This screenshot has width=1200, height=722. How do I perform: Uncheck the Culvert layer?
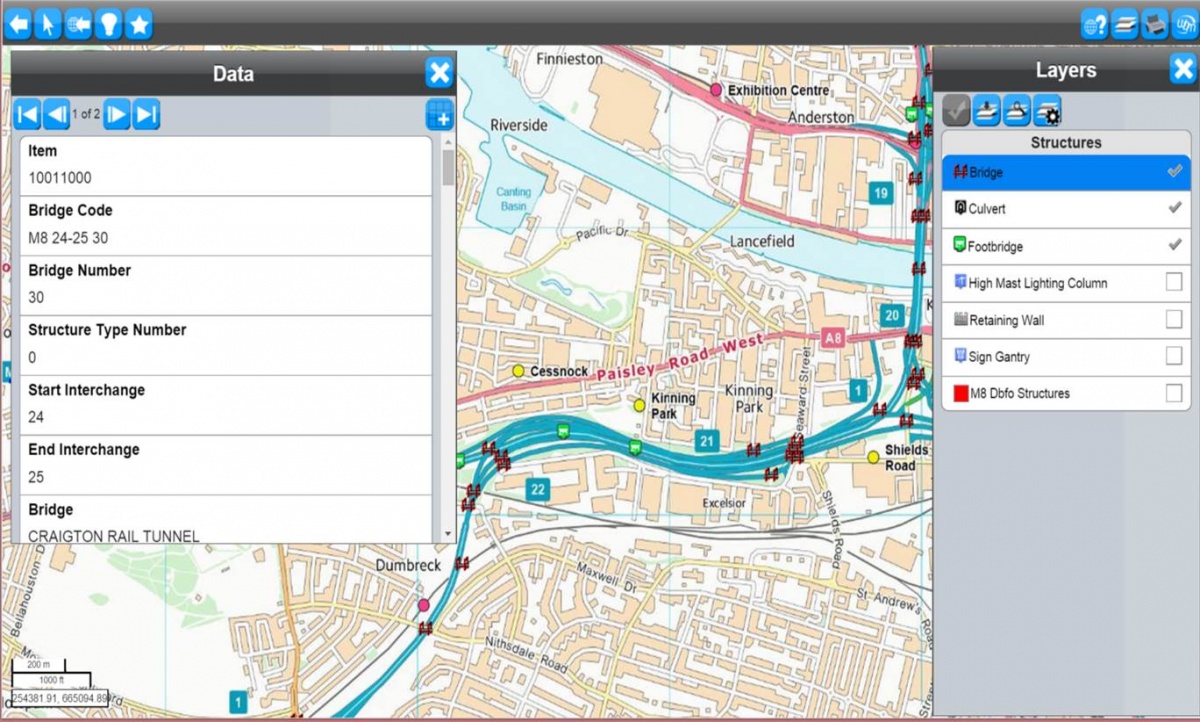(1173, 209)
